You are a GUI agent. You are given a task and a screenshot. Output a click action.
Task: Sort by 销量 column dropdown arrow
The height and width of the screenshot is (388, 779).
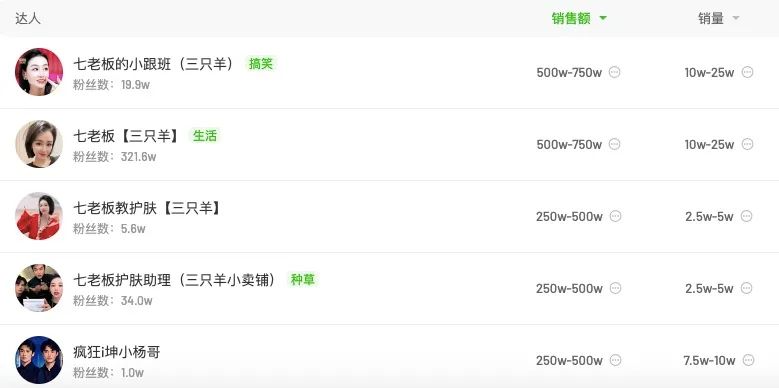coord(736,18)
